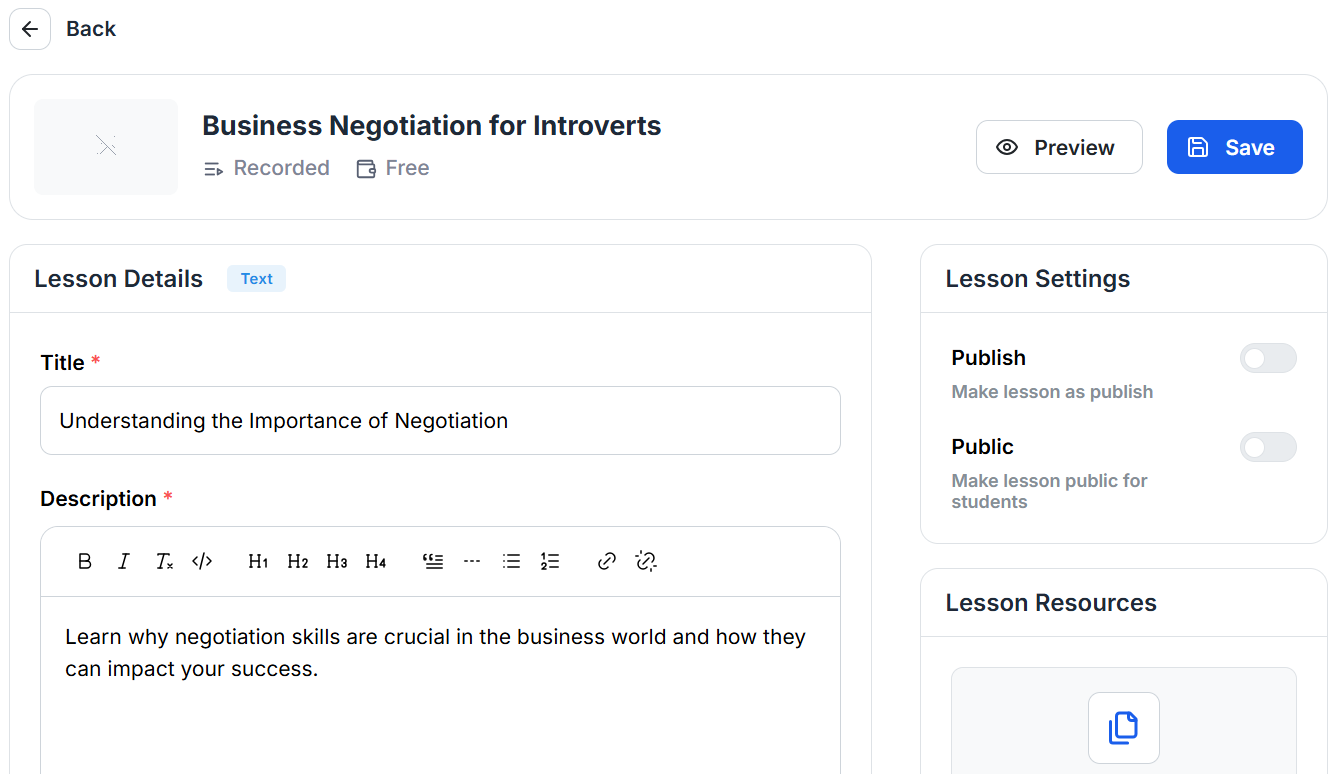The width and height of the screenshot is (1333, 774).
Task: Create numbered list in description
Action: 550,562
